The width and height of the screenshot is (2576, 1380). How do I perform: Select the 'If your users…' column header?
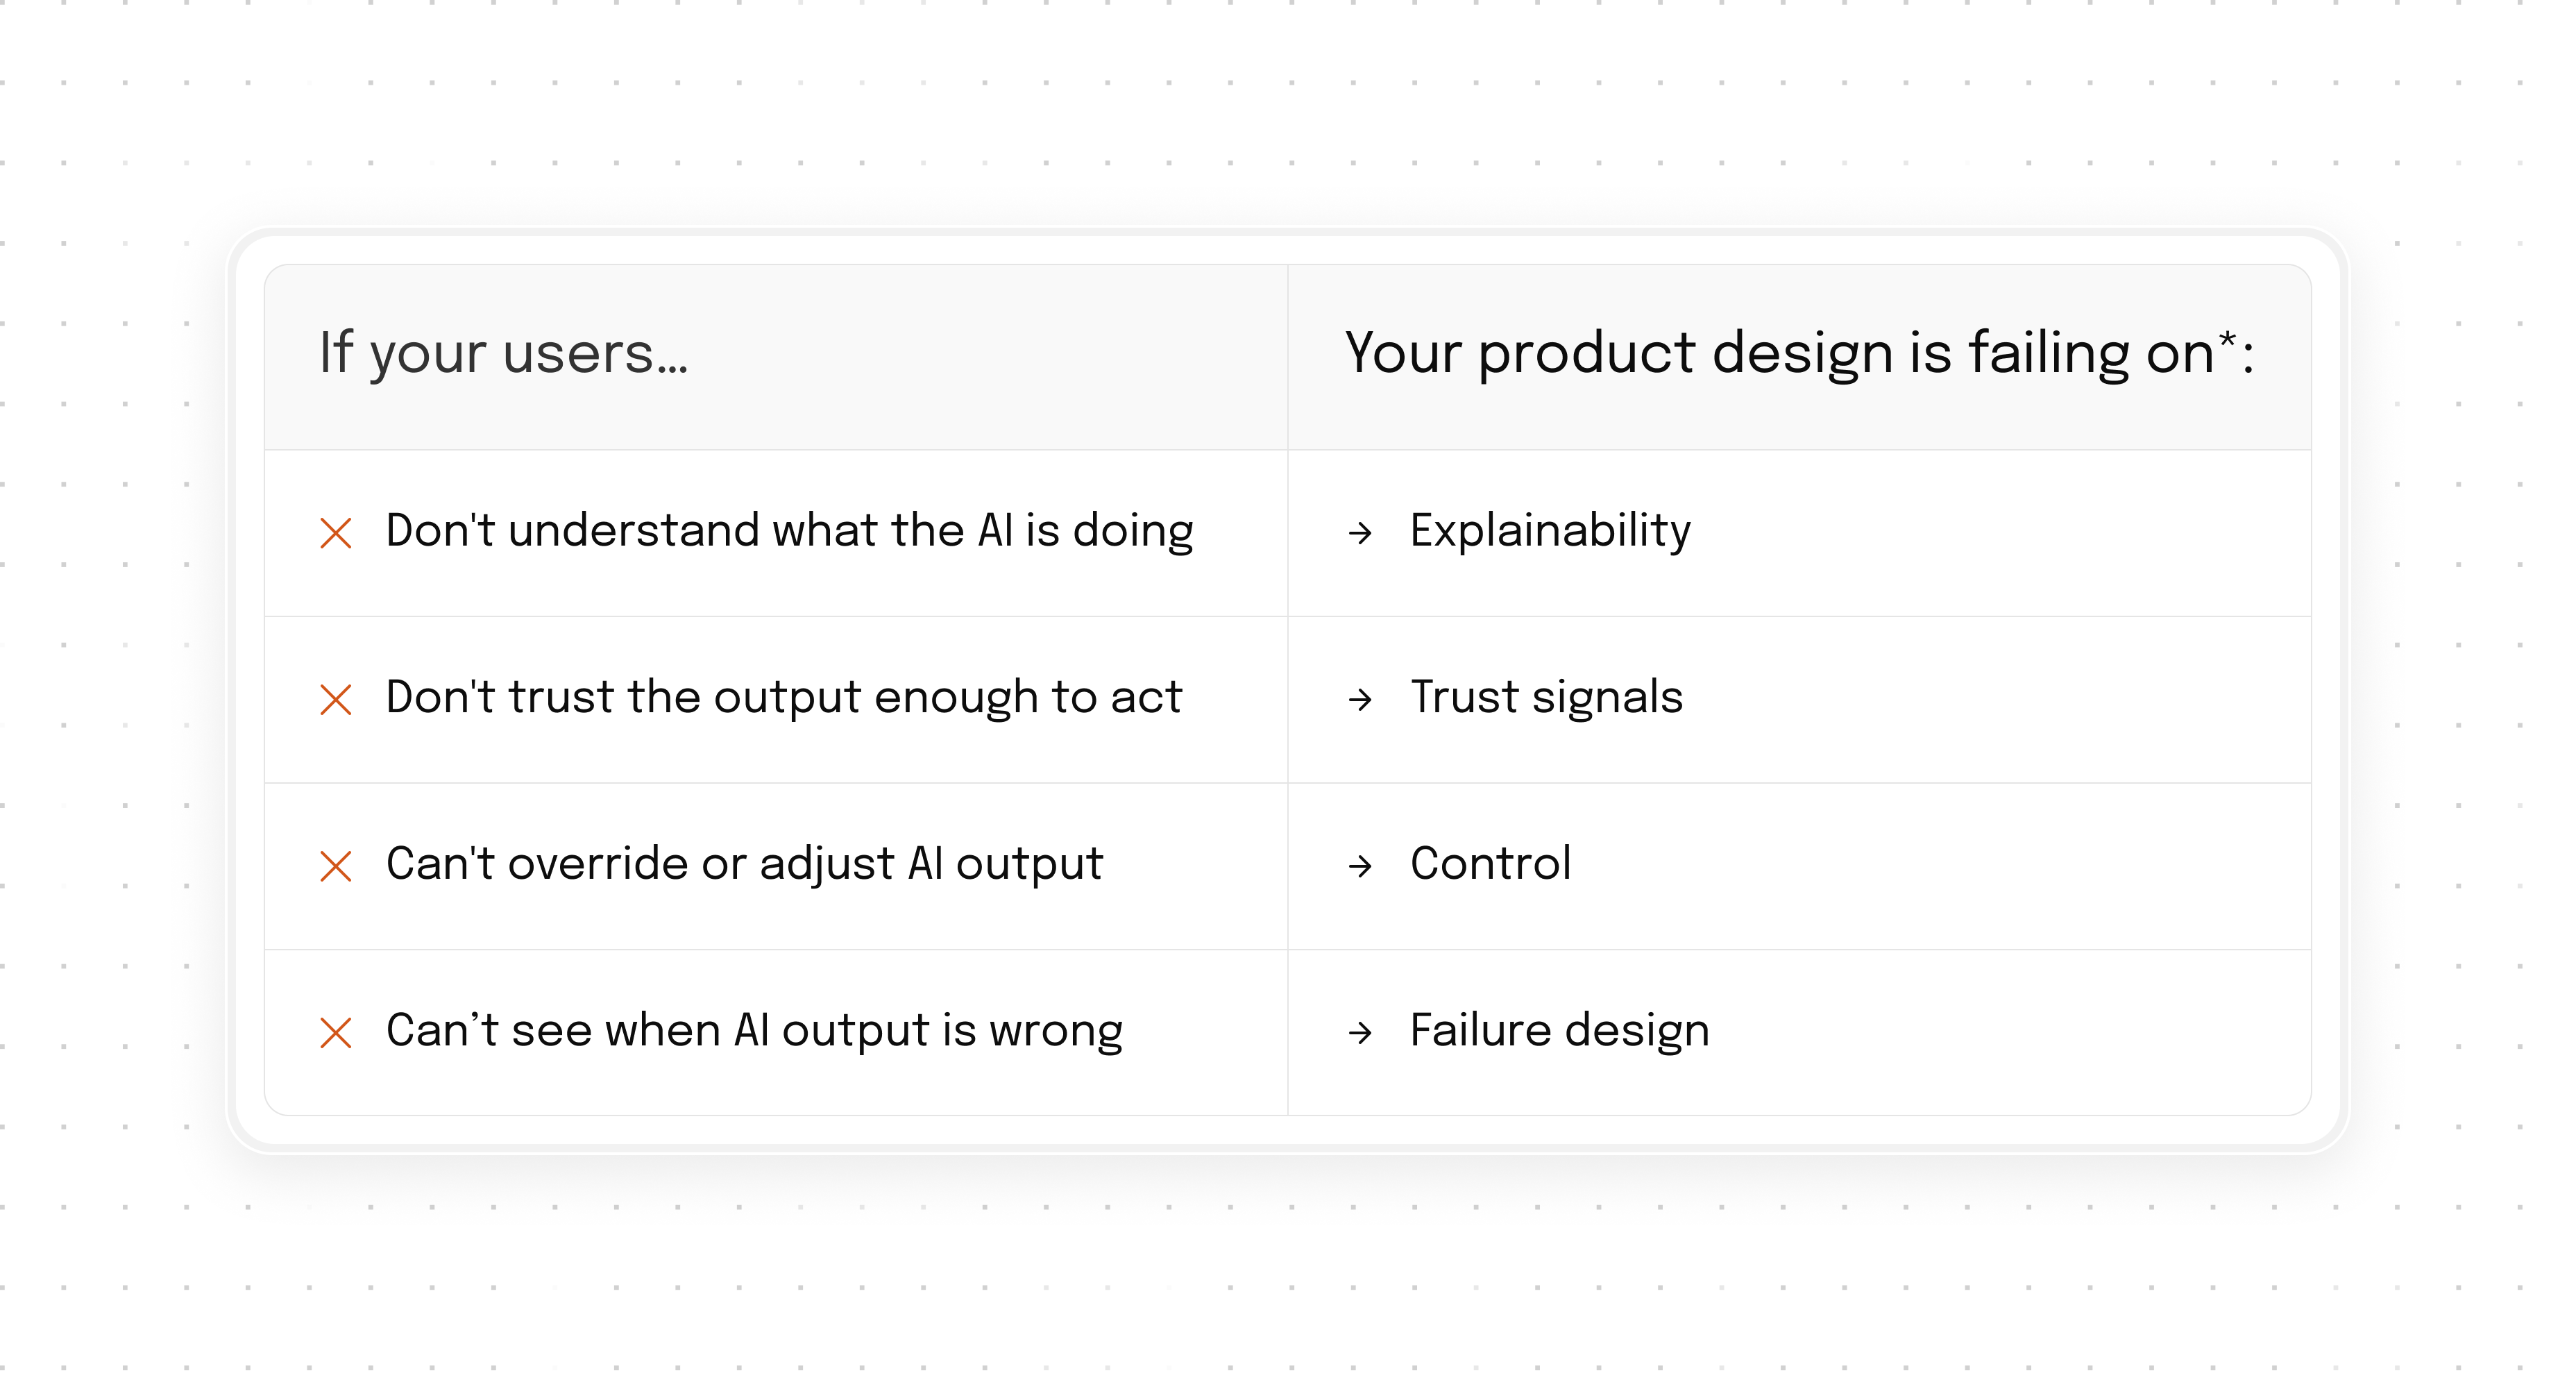pyautogui.click(x=504, y=354)
